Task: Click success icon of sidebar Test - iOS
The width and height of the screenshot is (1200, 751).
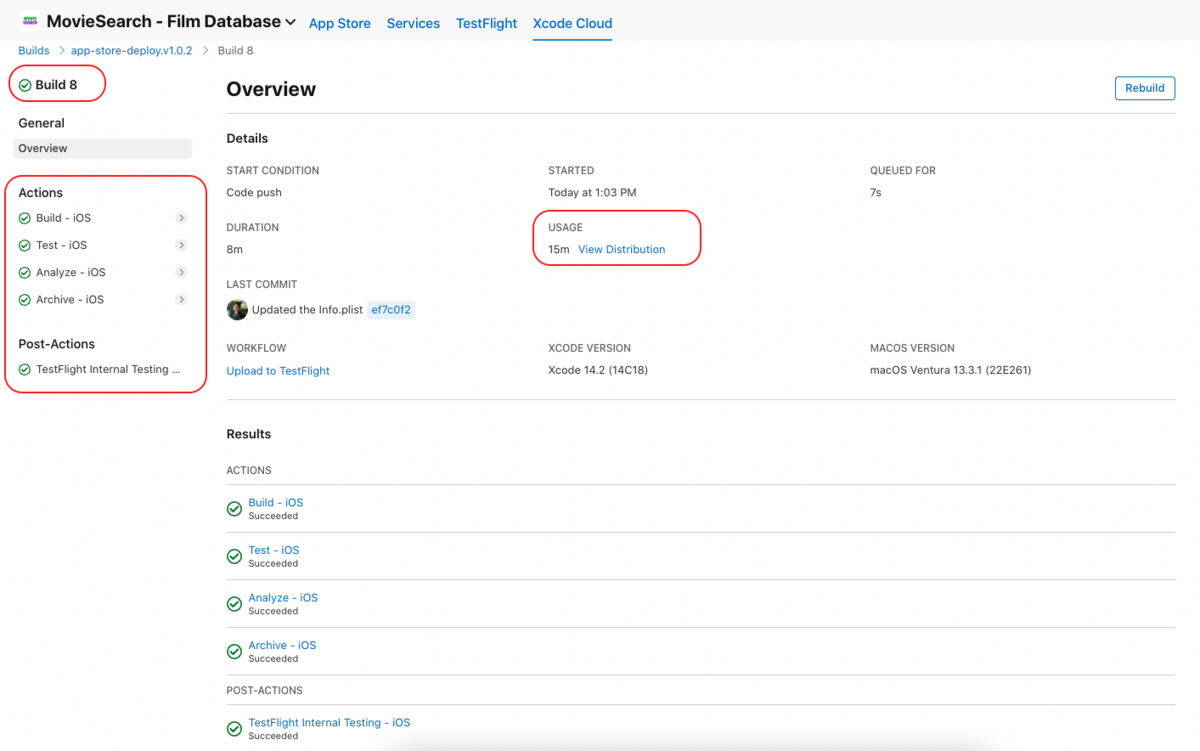Action: point(25,245)
